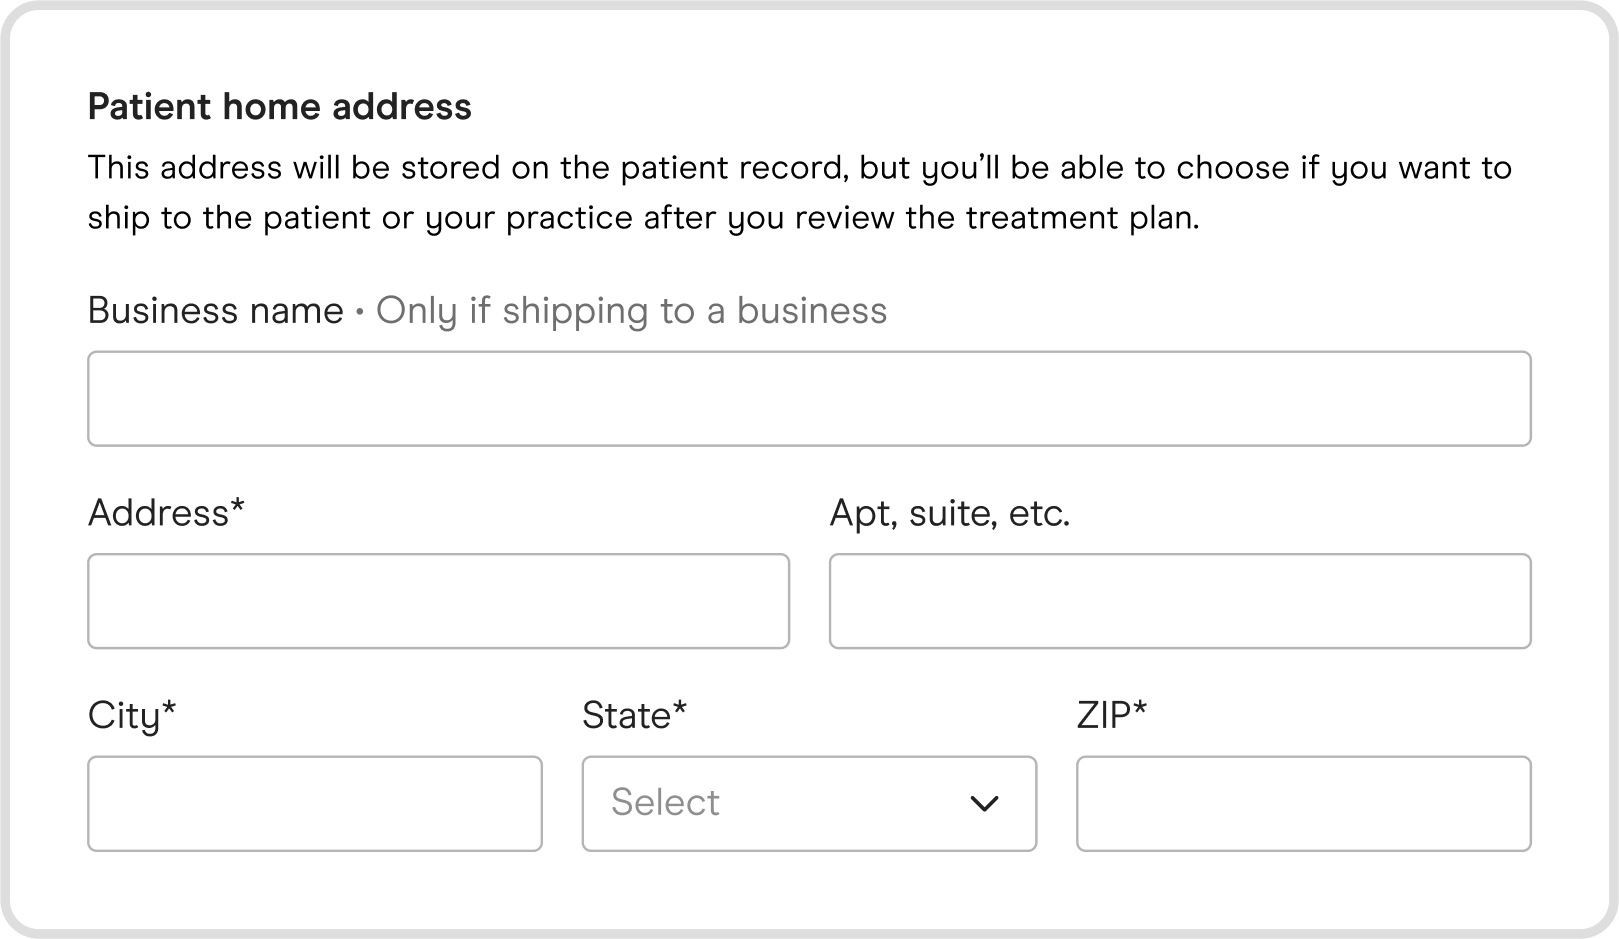Viewport: 1619px width, 939px height.
Task: Click the description line starting "This address"
Action: coord(798,167)
